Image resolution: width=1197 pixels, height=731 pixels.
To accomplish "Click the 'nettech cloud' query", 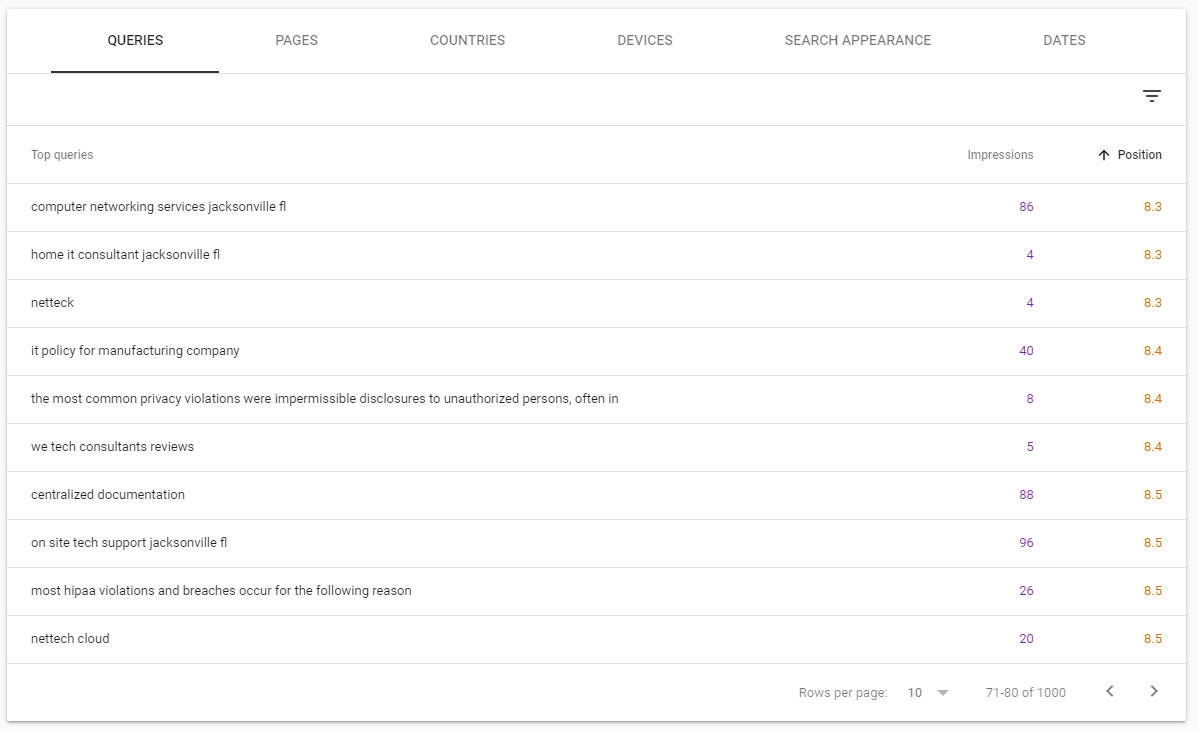I will point(70,639).
